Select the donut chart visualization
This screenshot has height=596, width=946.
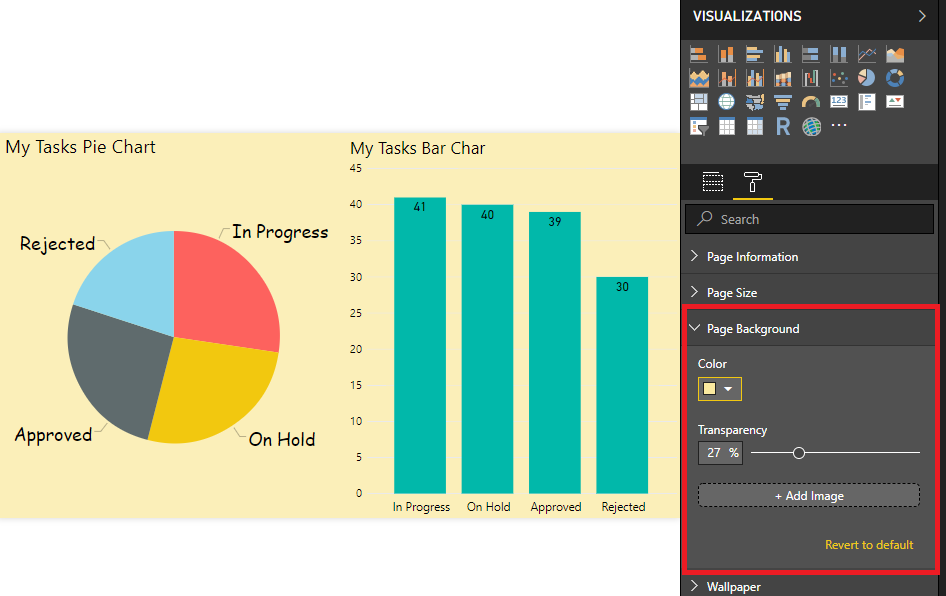coord(894,78)
